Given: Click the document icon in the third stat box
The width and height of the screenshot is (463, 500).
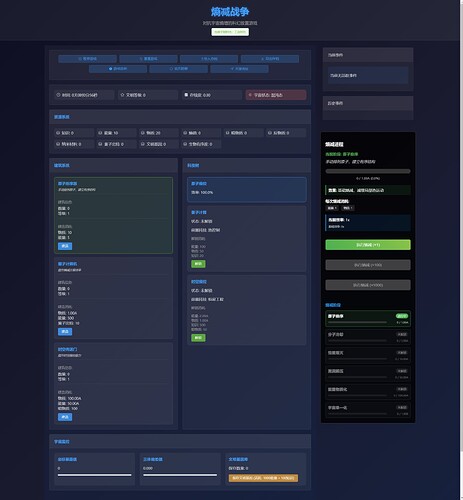Looking at the screenshot, I should 186,95.
